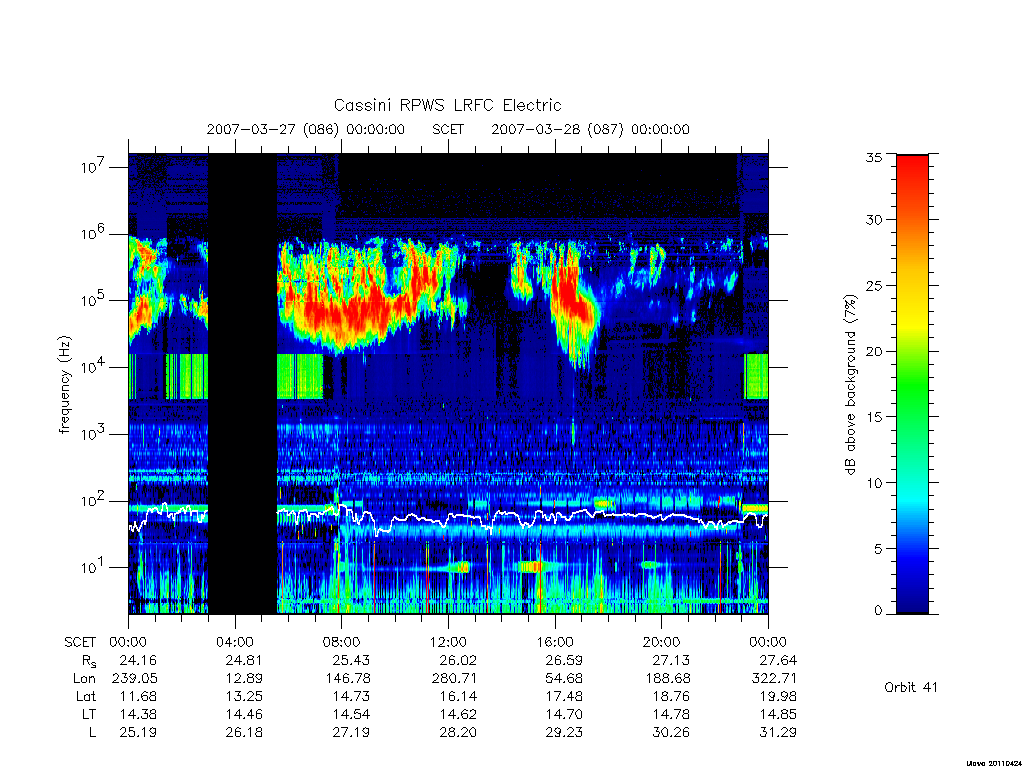Image resolution: width=1024 pixels, height=768 pixels.
Task: Click the 12:00 time axis label
Action: (448, 642)
